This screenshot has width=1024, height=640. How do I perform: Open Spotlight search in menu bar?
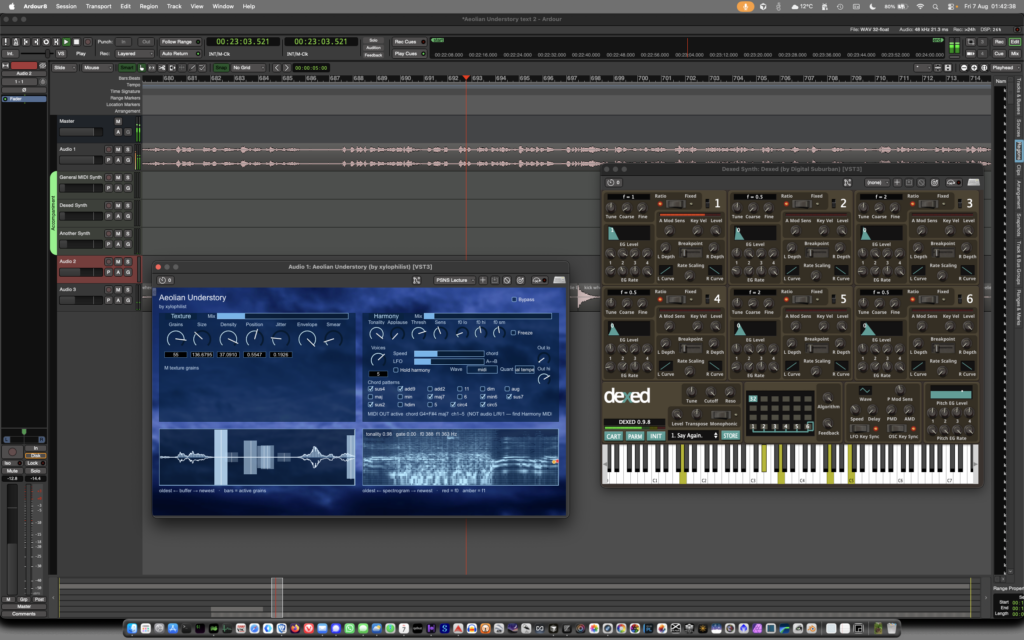pos(935,7)
